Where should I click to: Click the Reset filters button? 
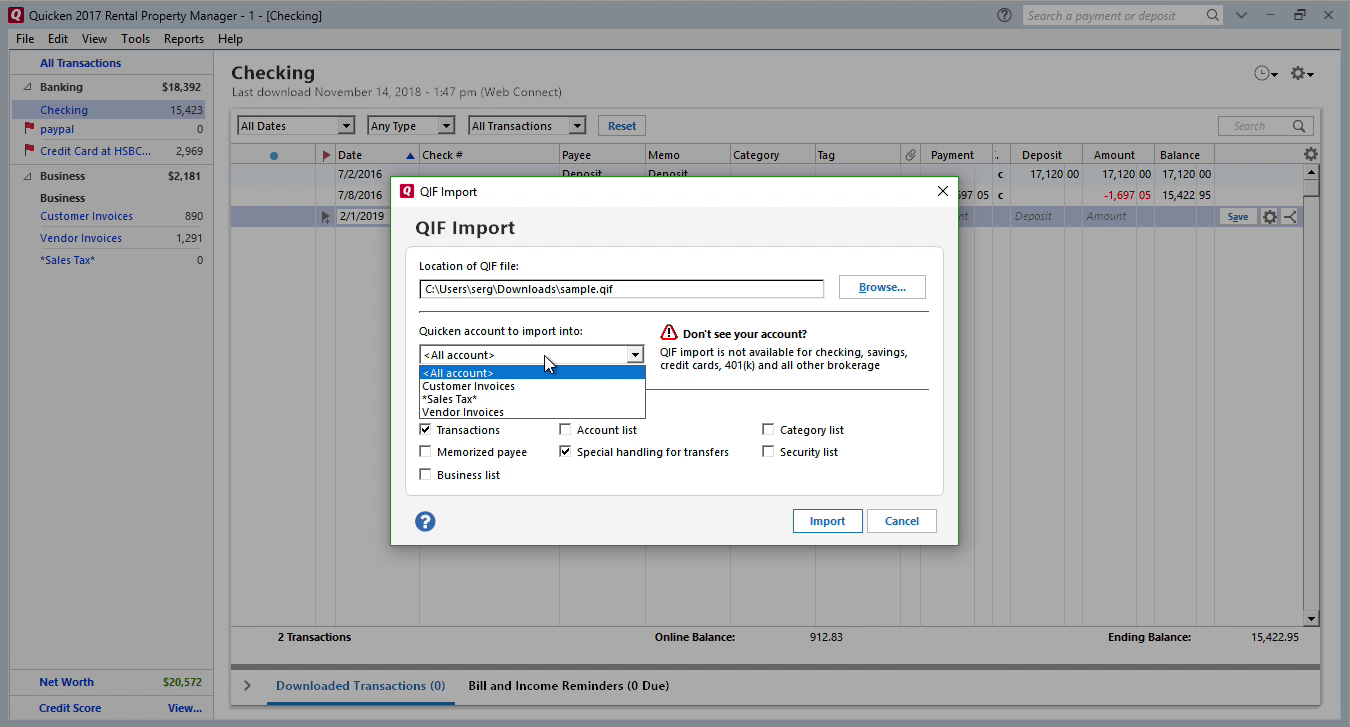tap(622, 126)
